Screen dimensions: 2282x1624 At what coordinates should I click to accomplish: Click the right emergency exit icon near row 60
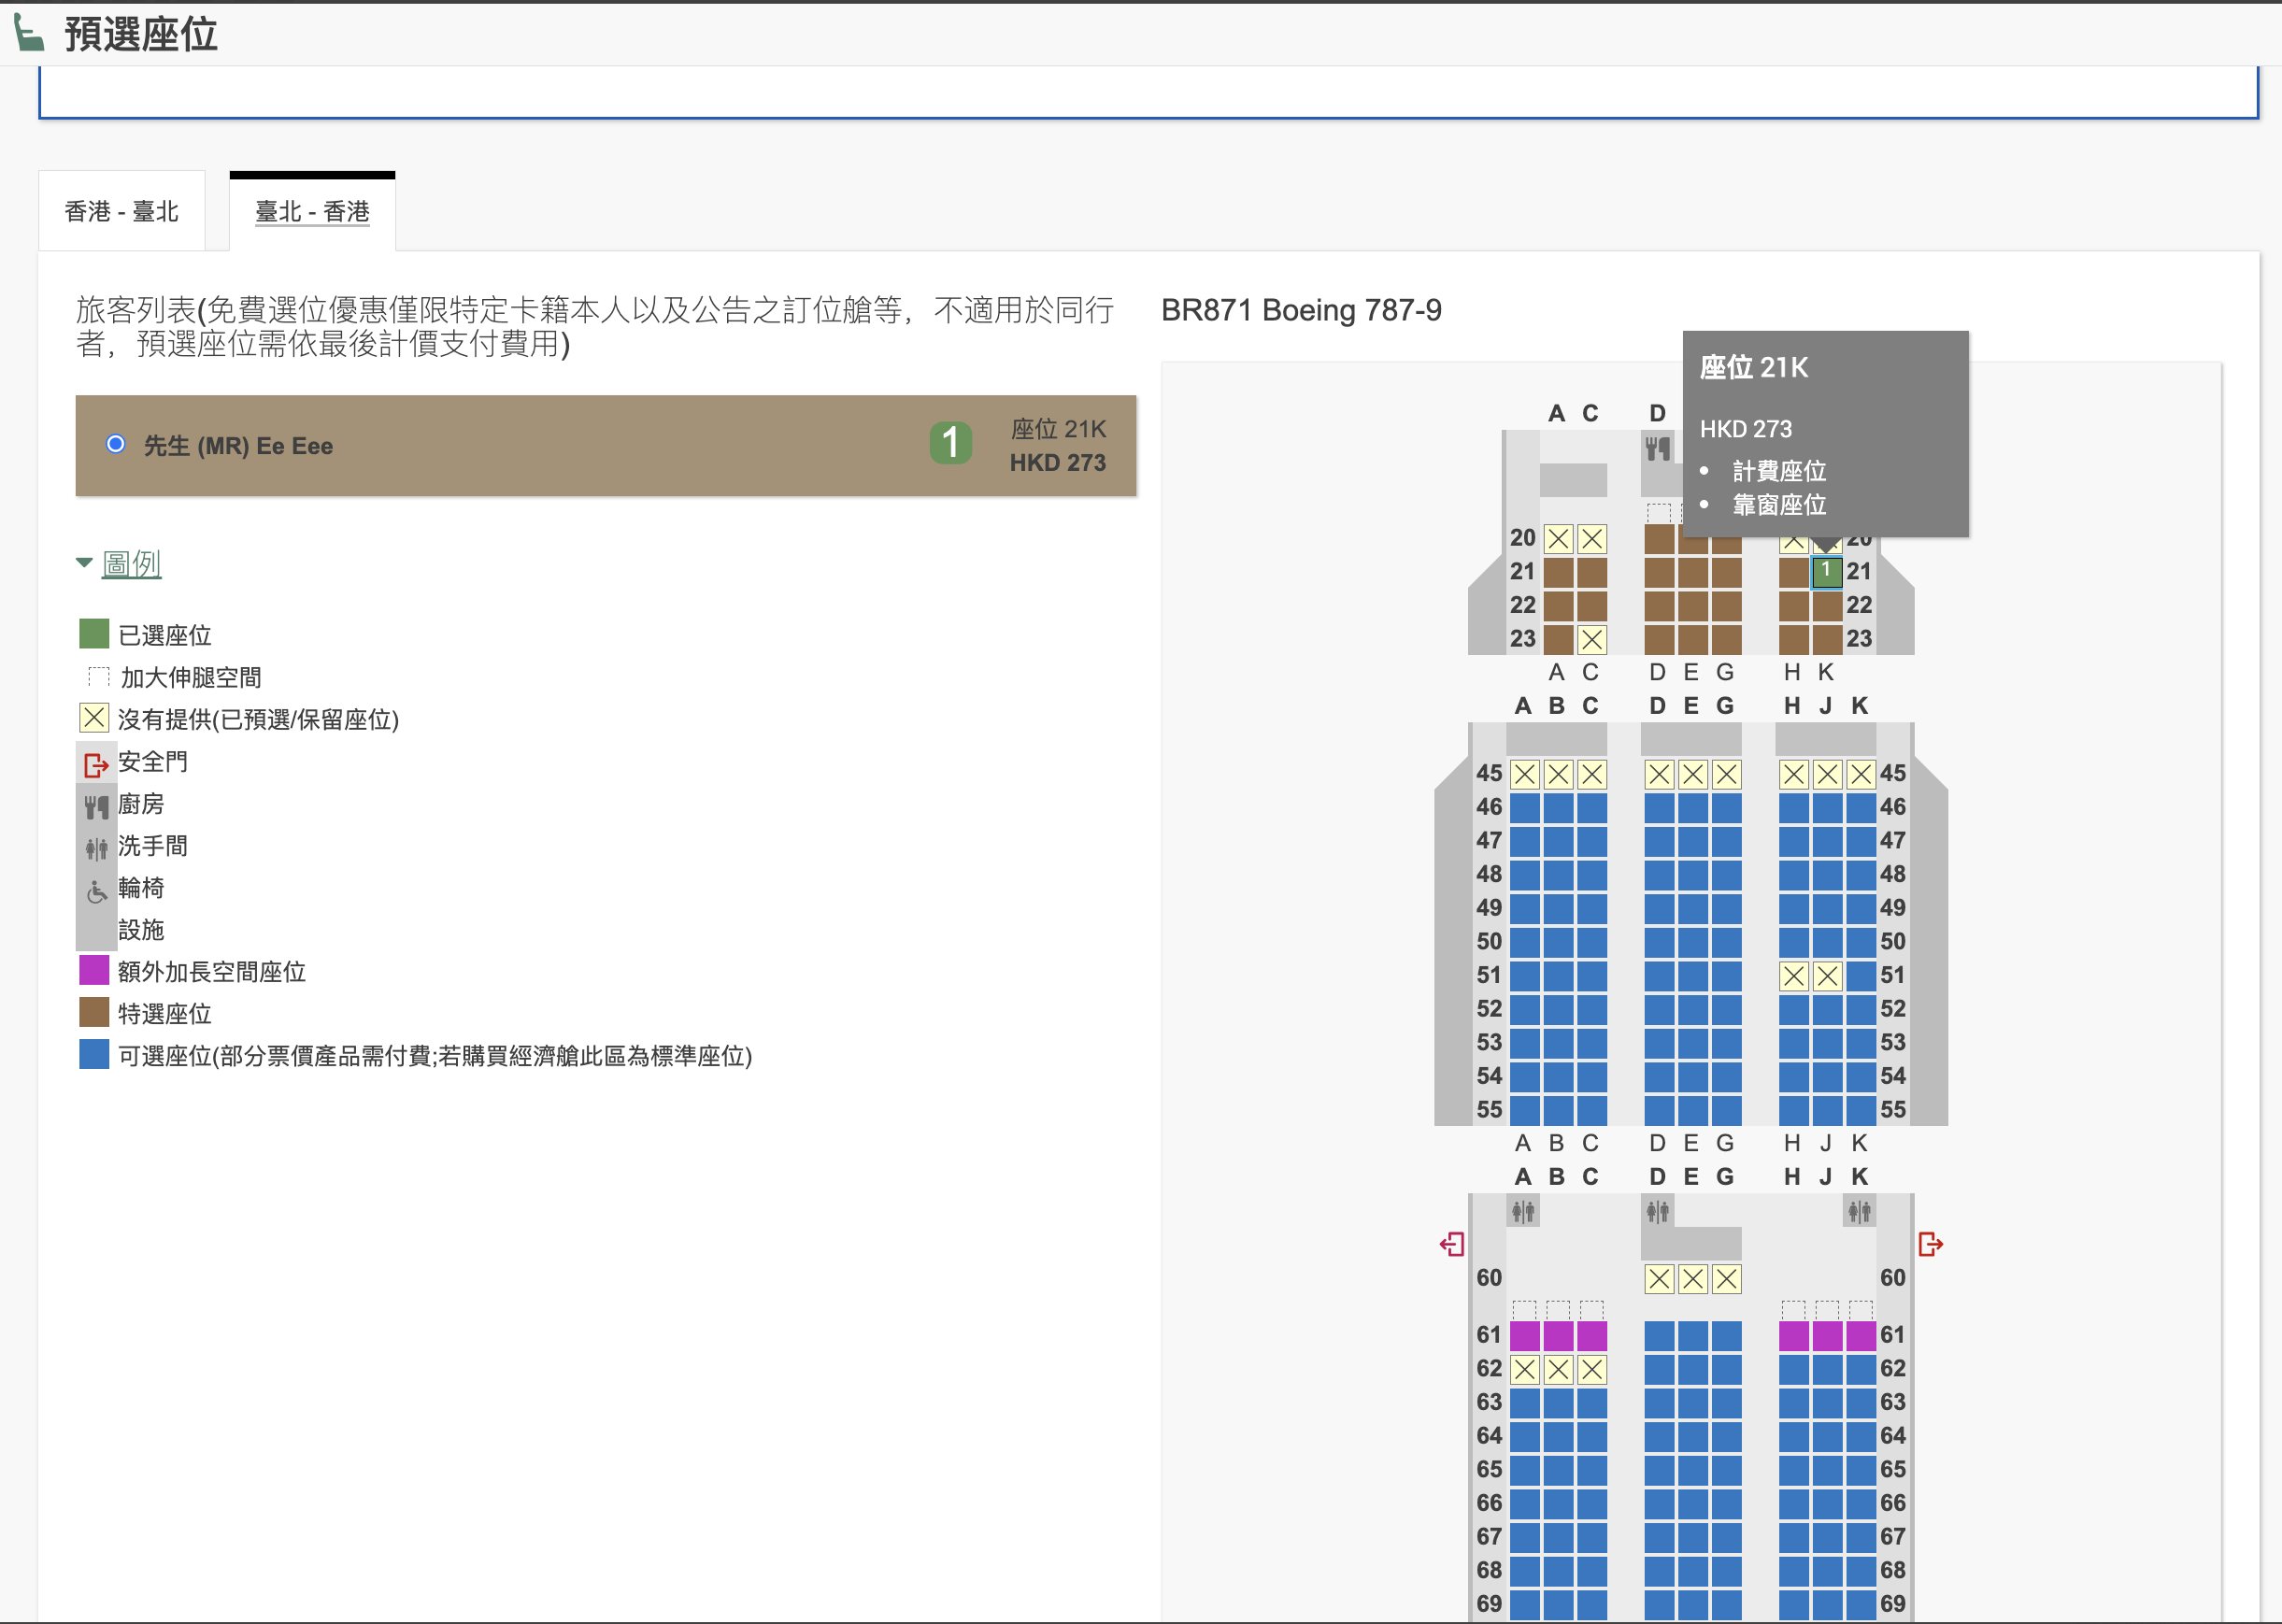(x=1930, y=1244)
